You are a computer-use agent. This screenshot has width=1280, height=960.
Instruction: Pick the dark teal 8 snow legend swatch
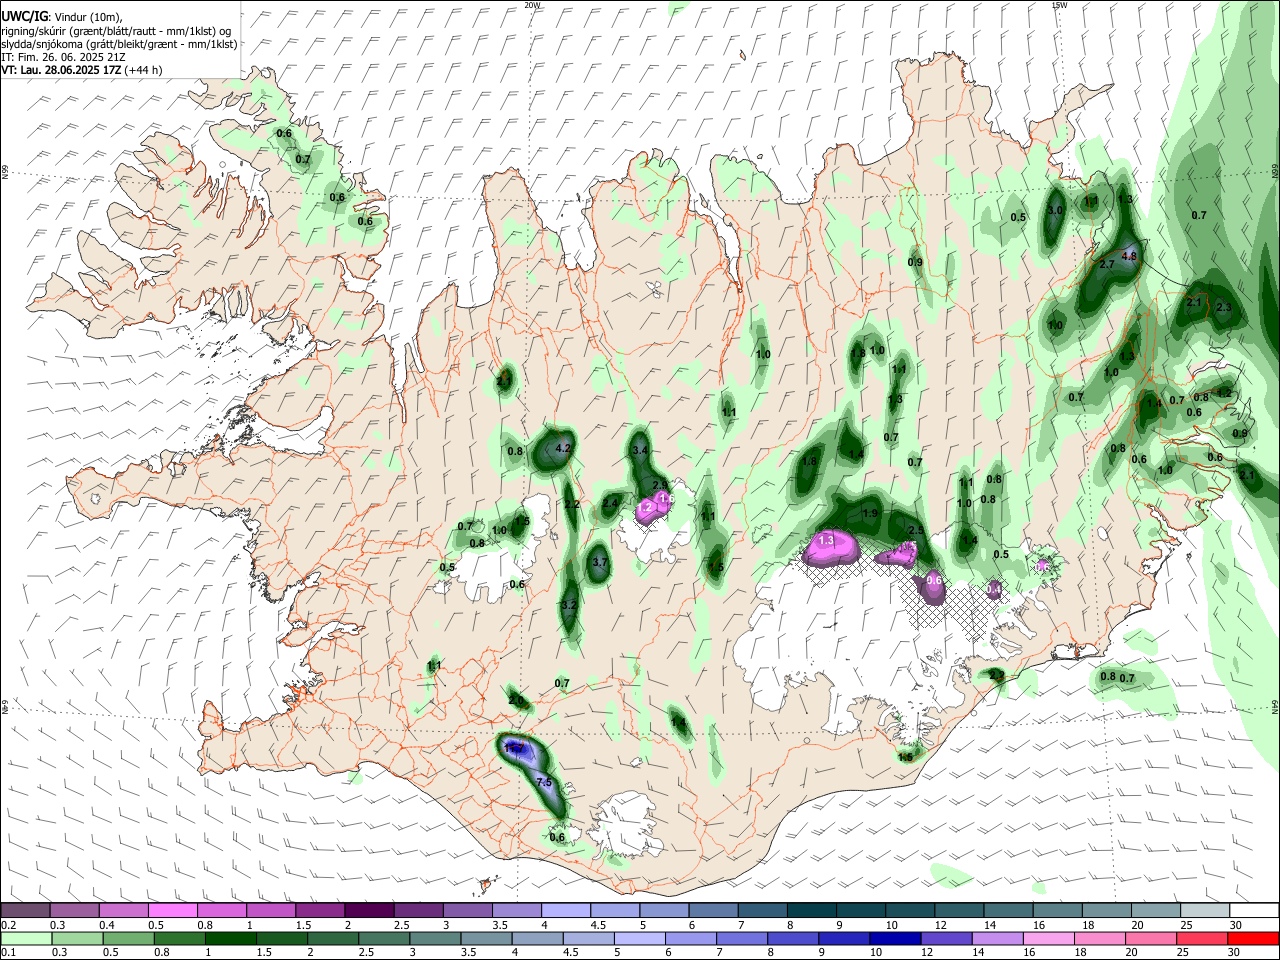[x=810, y=911]
